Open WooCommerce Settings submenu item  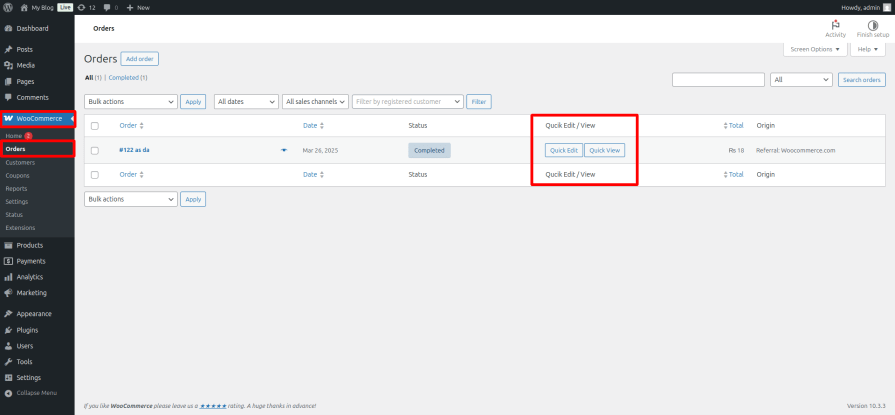tap(17, 202)
